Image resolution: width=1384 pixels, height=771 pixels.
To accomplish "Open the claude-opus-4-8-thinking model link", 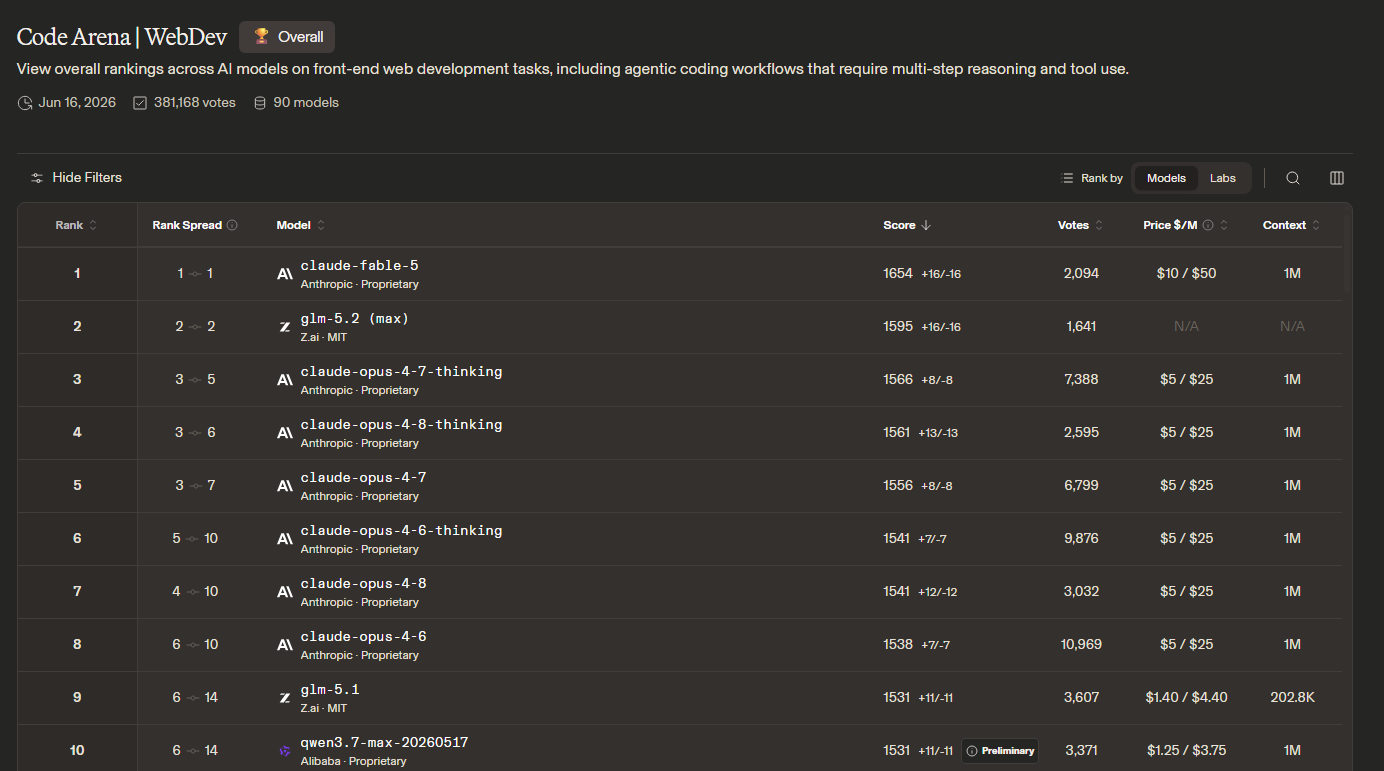I will (x=402, y=425).
